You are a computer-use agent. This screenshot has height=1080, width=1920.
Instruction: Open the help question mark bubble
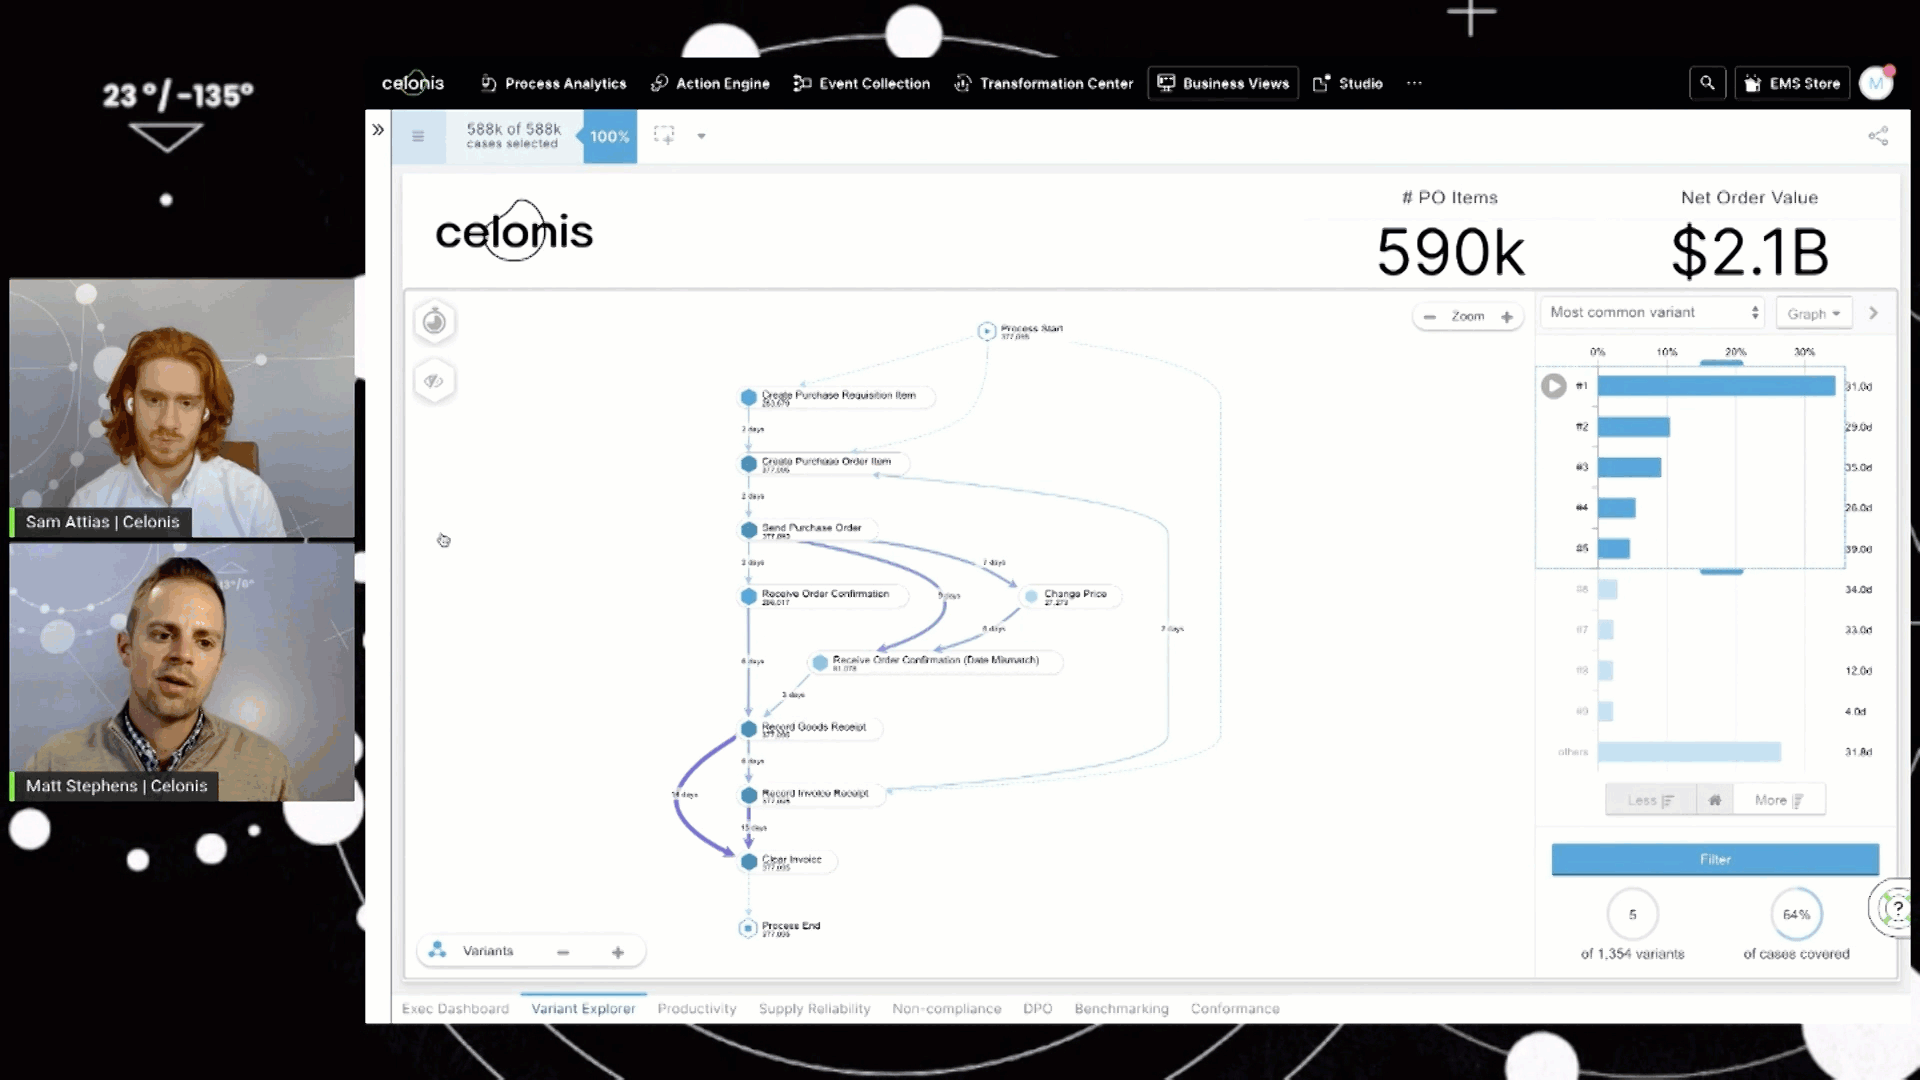1896,906
